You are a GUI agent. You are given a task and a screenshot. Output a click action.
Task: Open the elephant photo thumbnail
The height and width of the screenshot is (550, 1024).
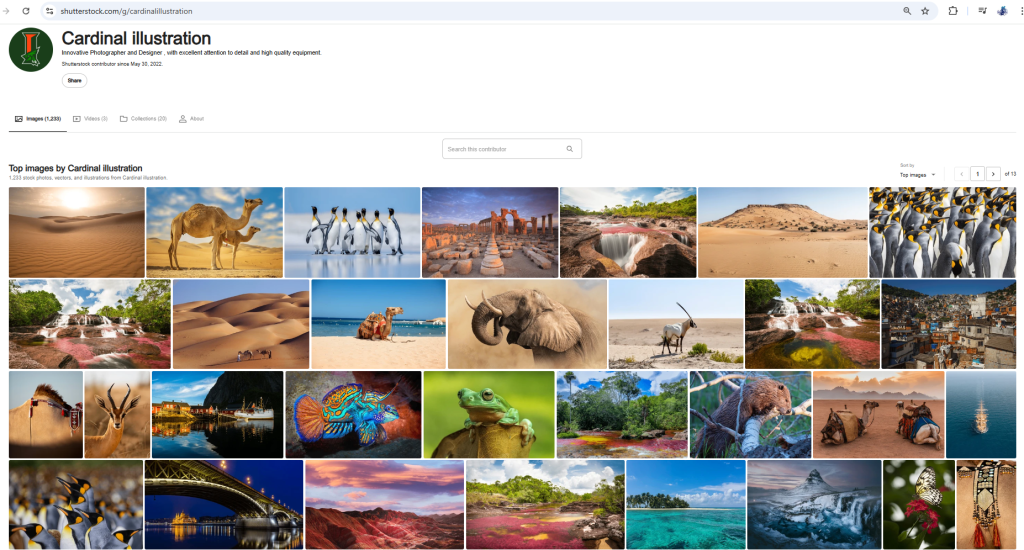527,324
